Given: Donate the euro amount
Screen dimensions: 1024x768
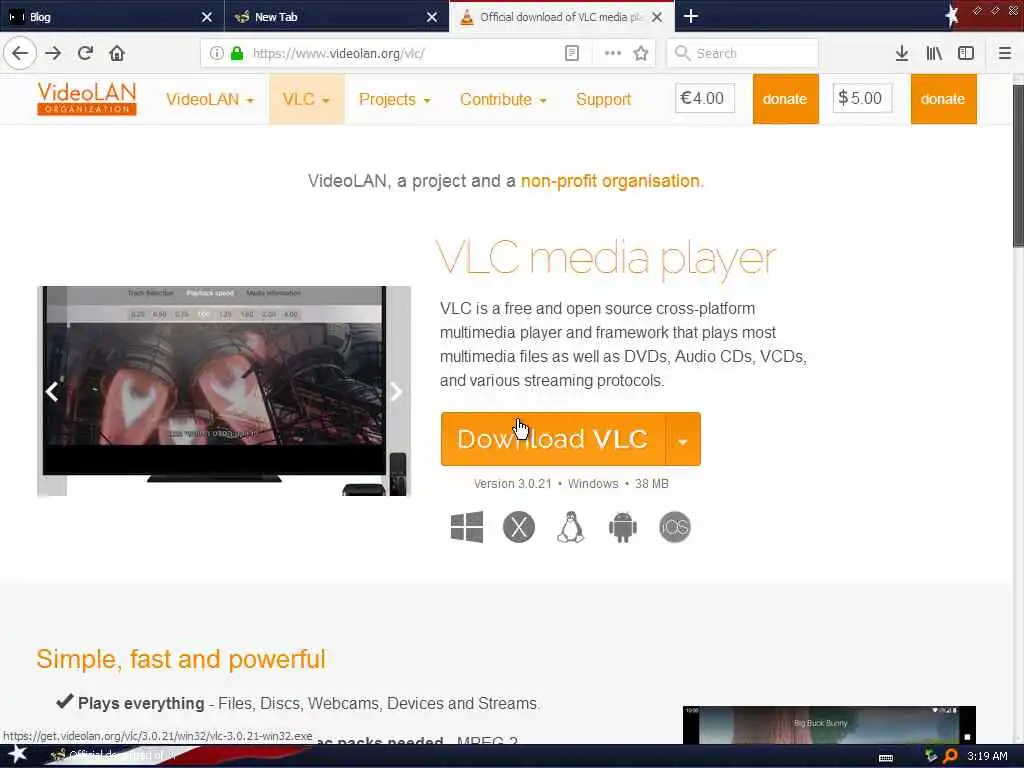Looking at the screenshot, I should coord(786,99).
